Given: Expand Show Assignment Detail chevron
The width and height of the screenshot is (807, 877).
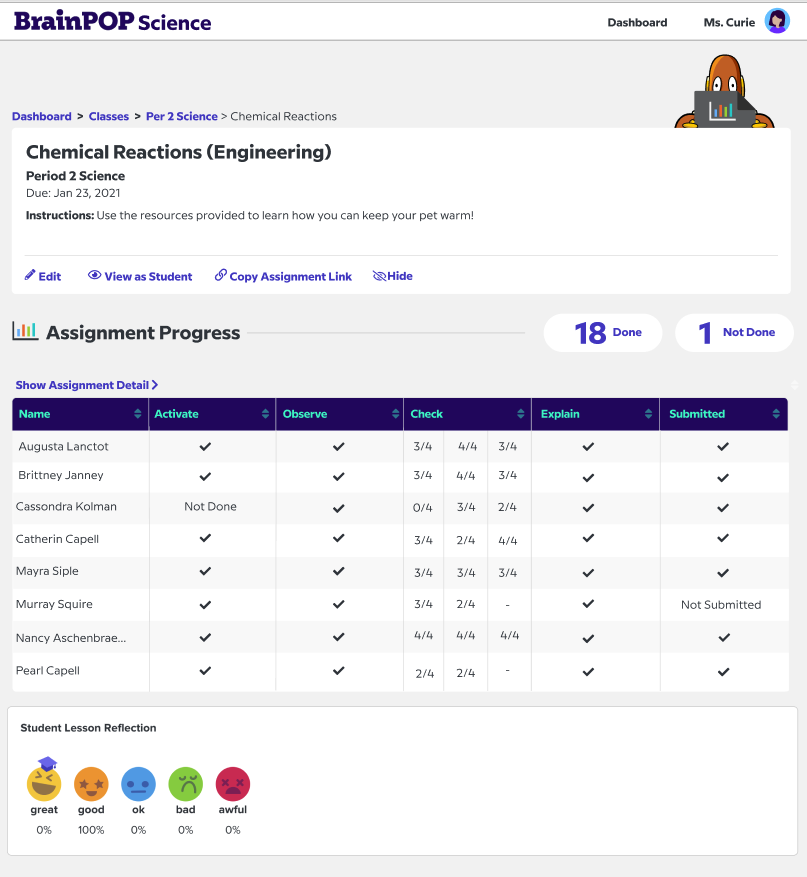Looking at the screenshot, I should pyautogui.click(x=155, y=385).
